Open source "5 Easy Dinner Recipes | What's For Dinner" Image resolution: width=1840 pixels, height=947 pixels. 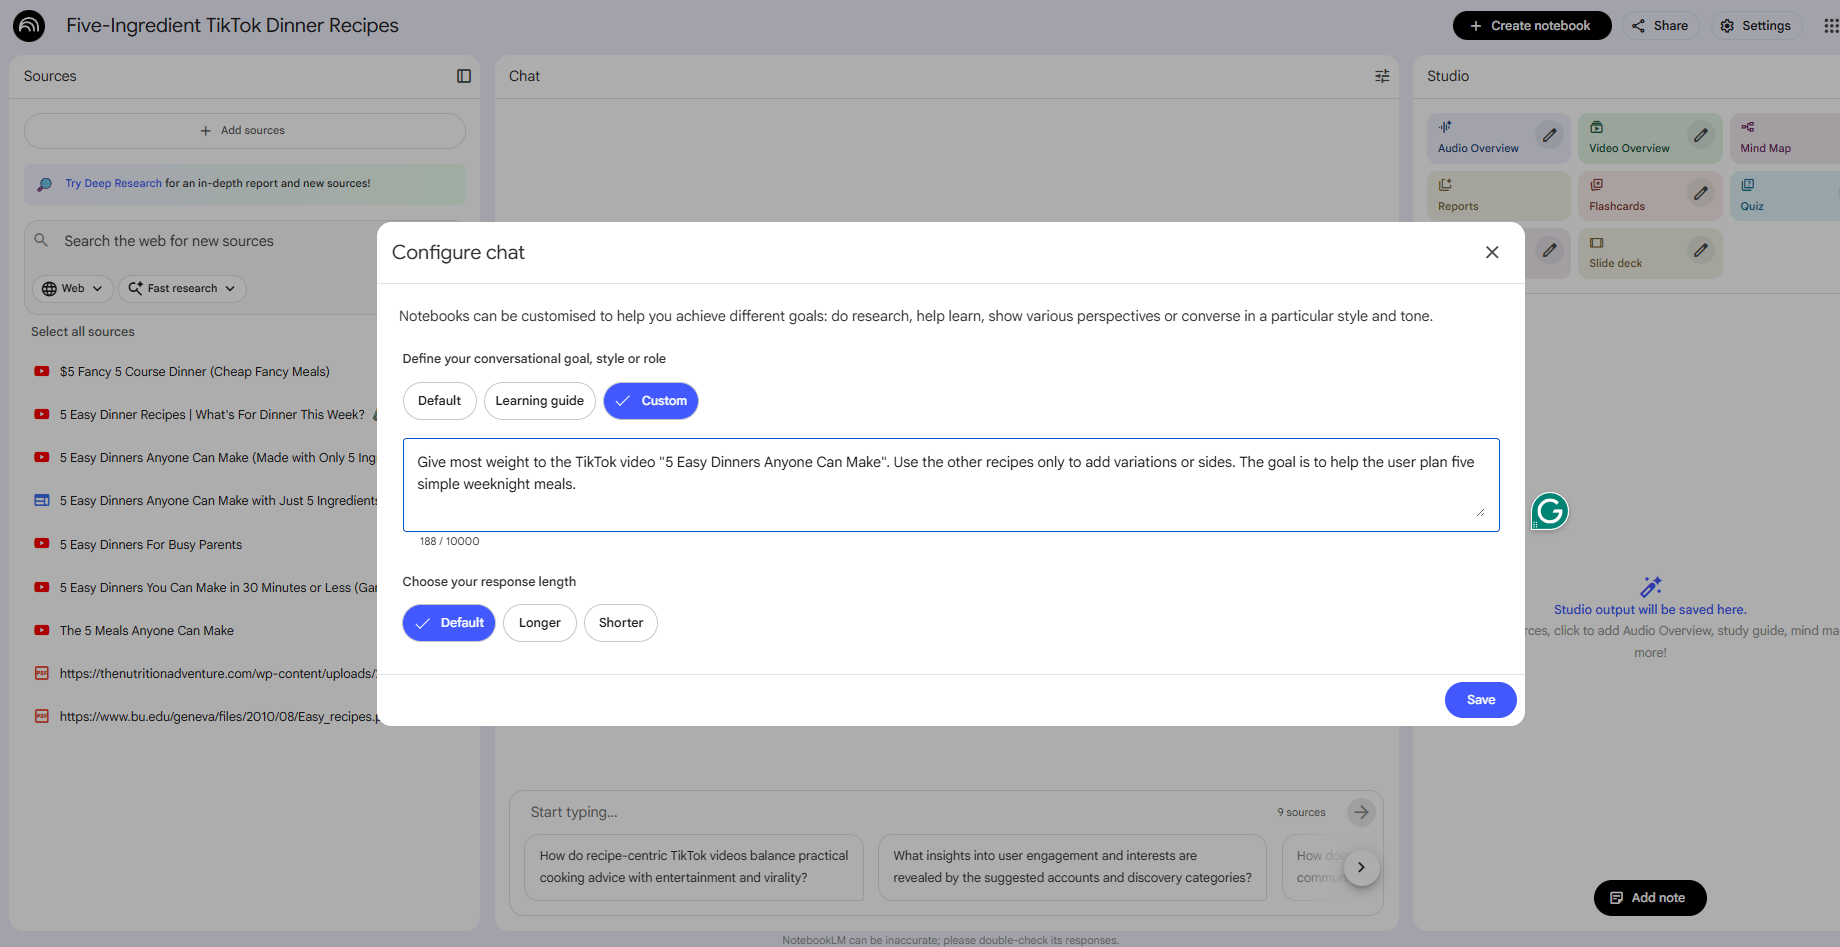213,415
